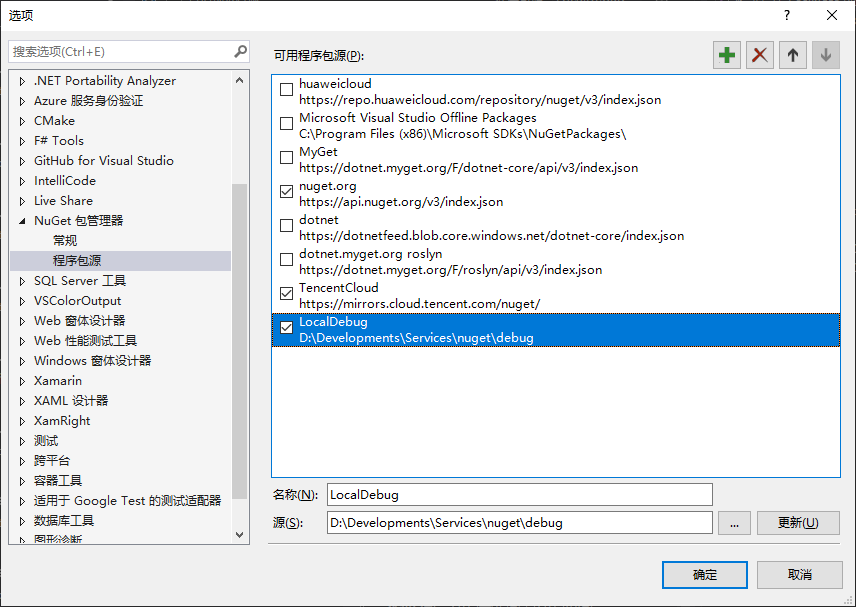The width and height of the screenshot is (856, 607).
Task: Close the options dialog
Action: pos(831,15)
